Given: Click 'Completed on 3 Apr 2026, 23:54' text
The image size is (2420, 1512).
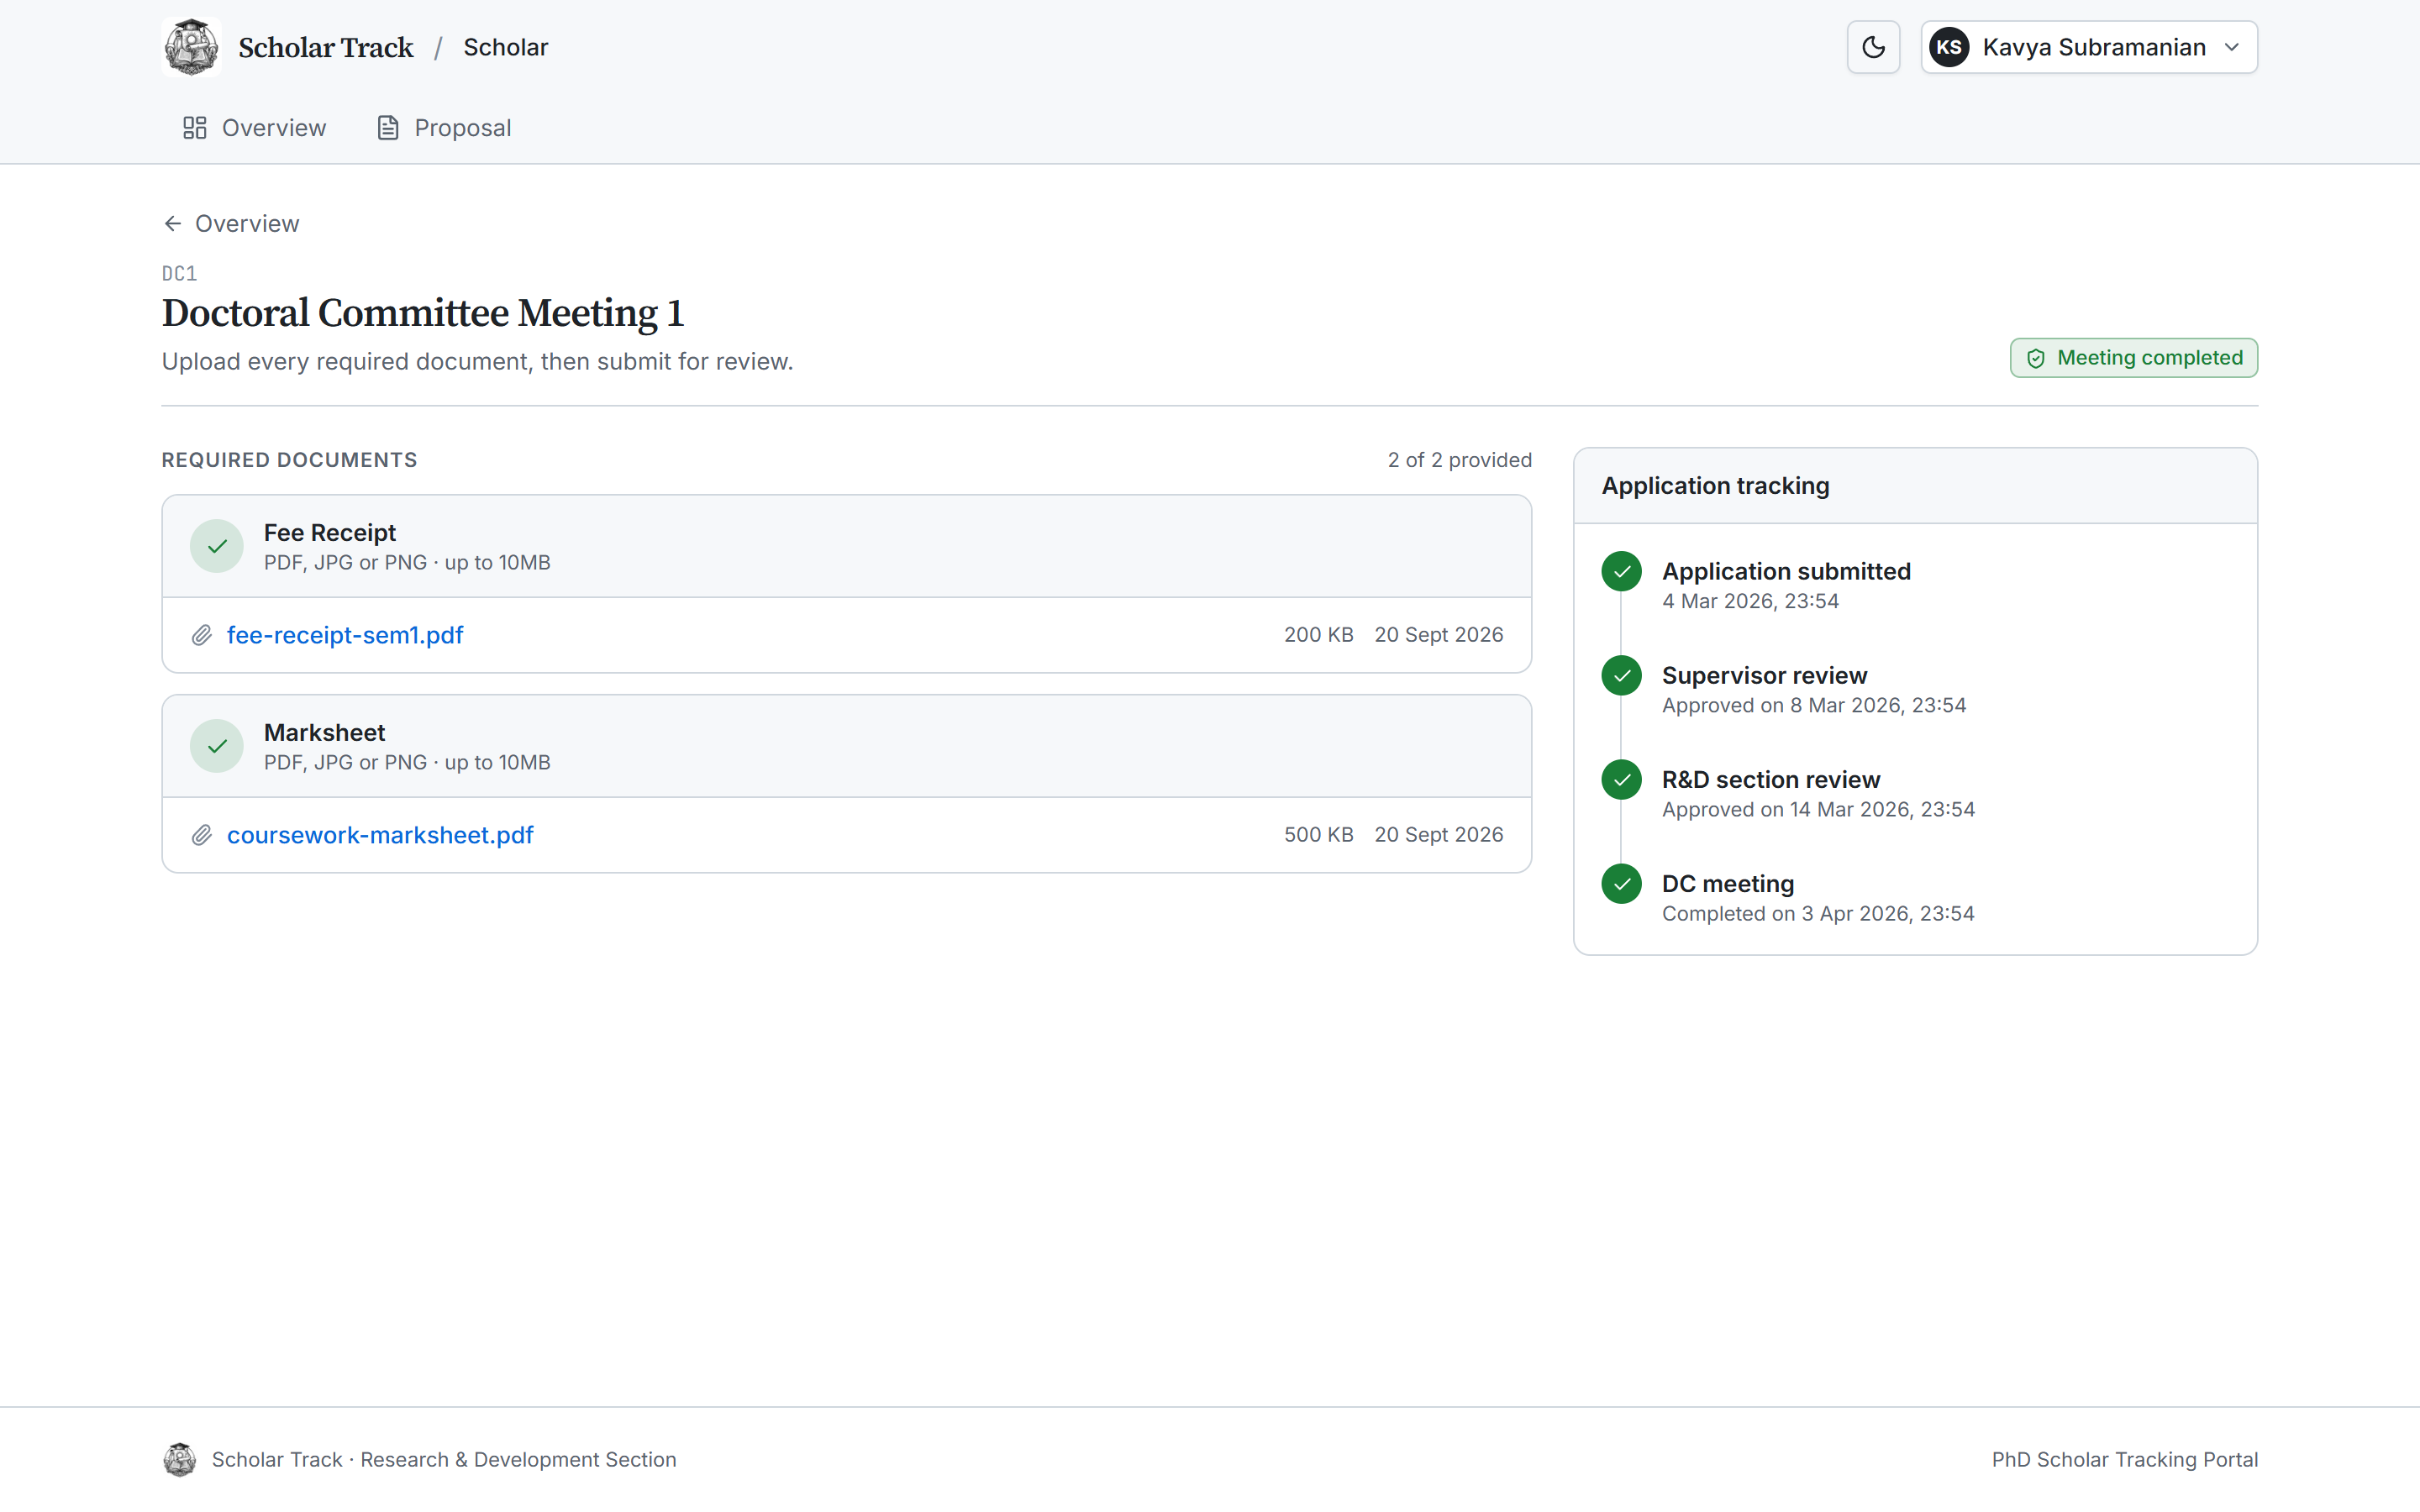Looking at the screenshot, I should (1818, 914).
